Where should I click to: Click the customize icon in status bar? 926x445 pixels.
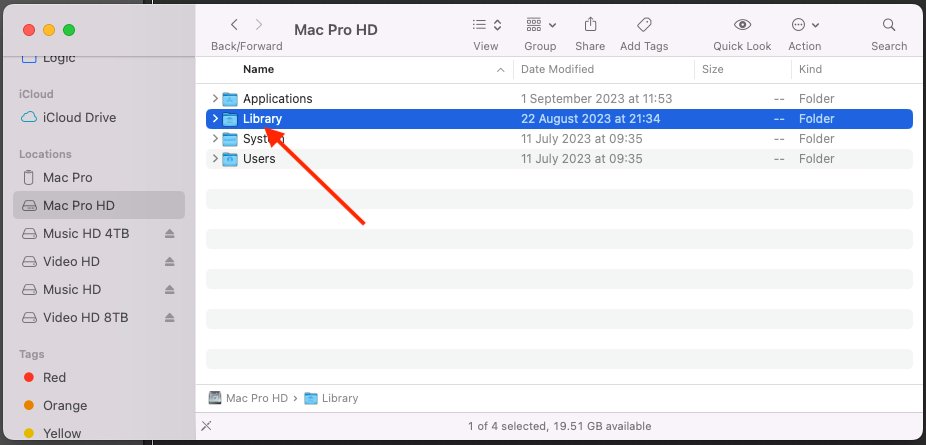[x=206, y=426]
